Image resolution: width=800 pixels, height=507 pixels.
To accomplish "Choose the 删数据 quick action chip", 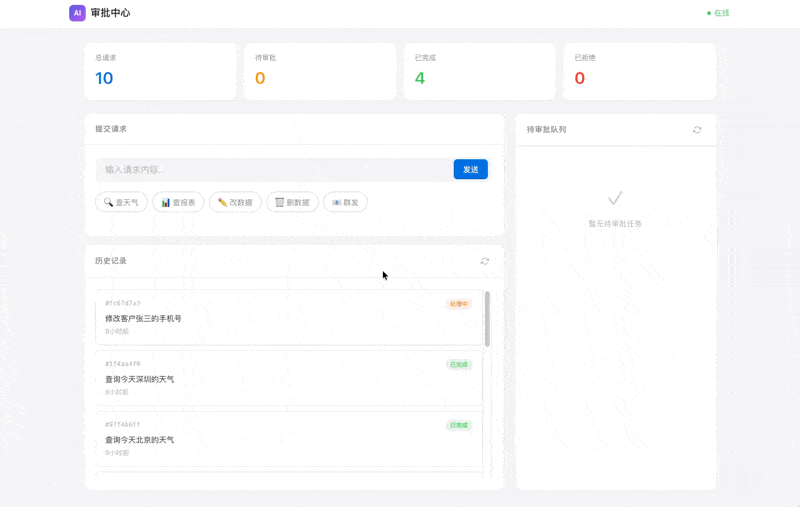I will coord(292,202).
